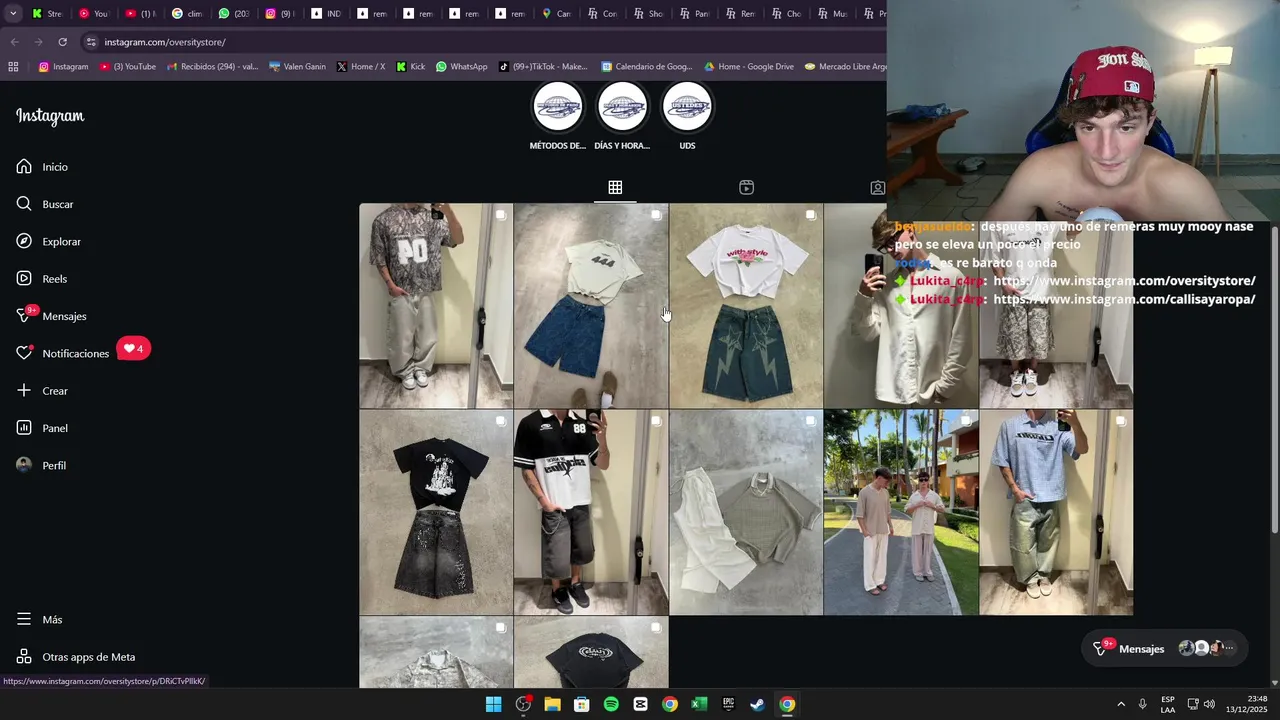Open UDS story highlight
Image resolution: width=1280 pixels, height=720 pixels.
pyautogui.click(x=687, y=116)
